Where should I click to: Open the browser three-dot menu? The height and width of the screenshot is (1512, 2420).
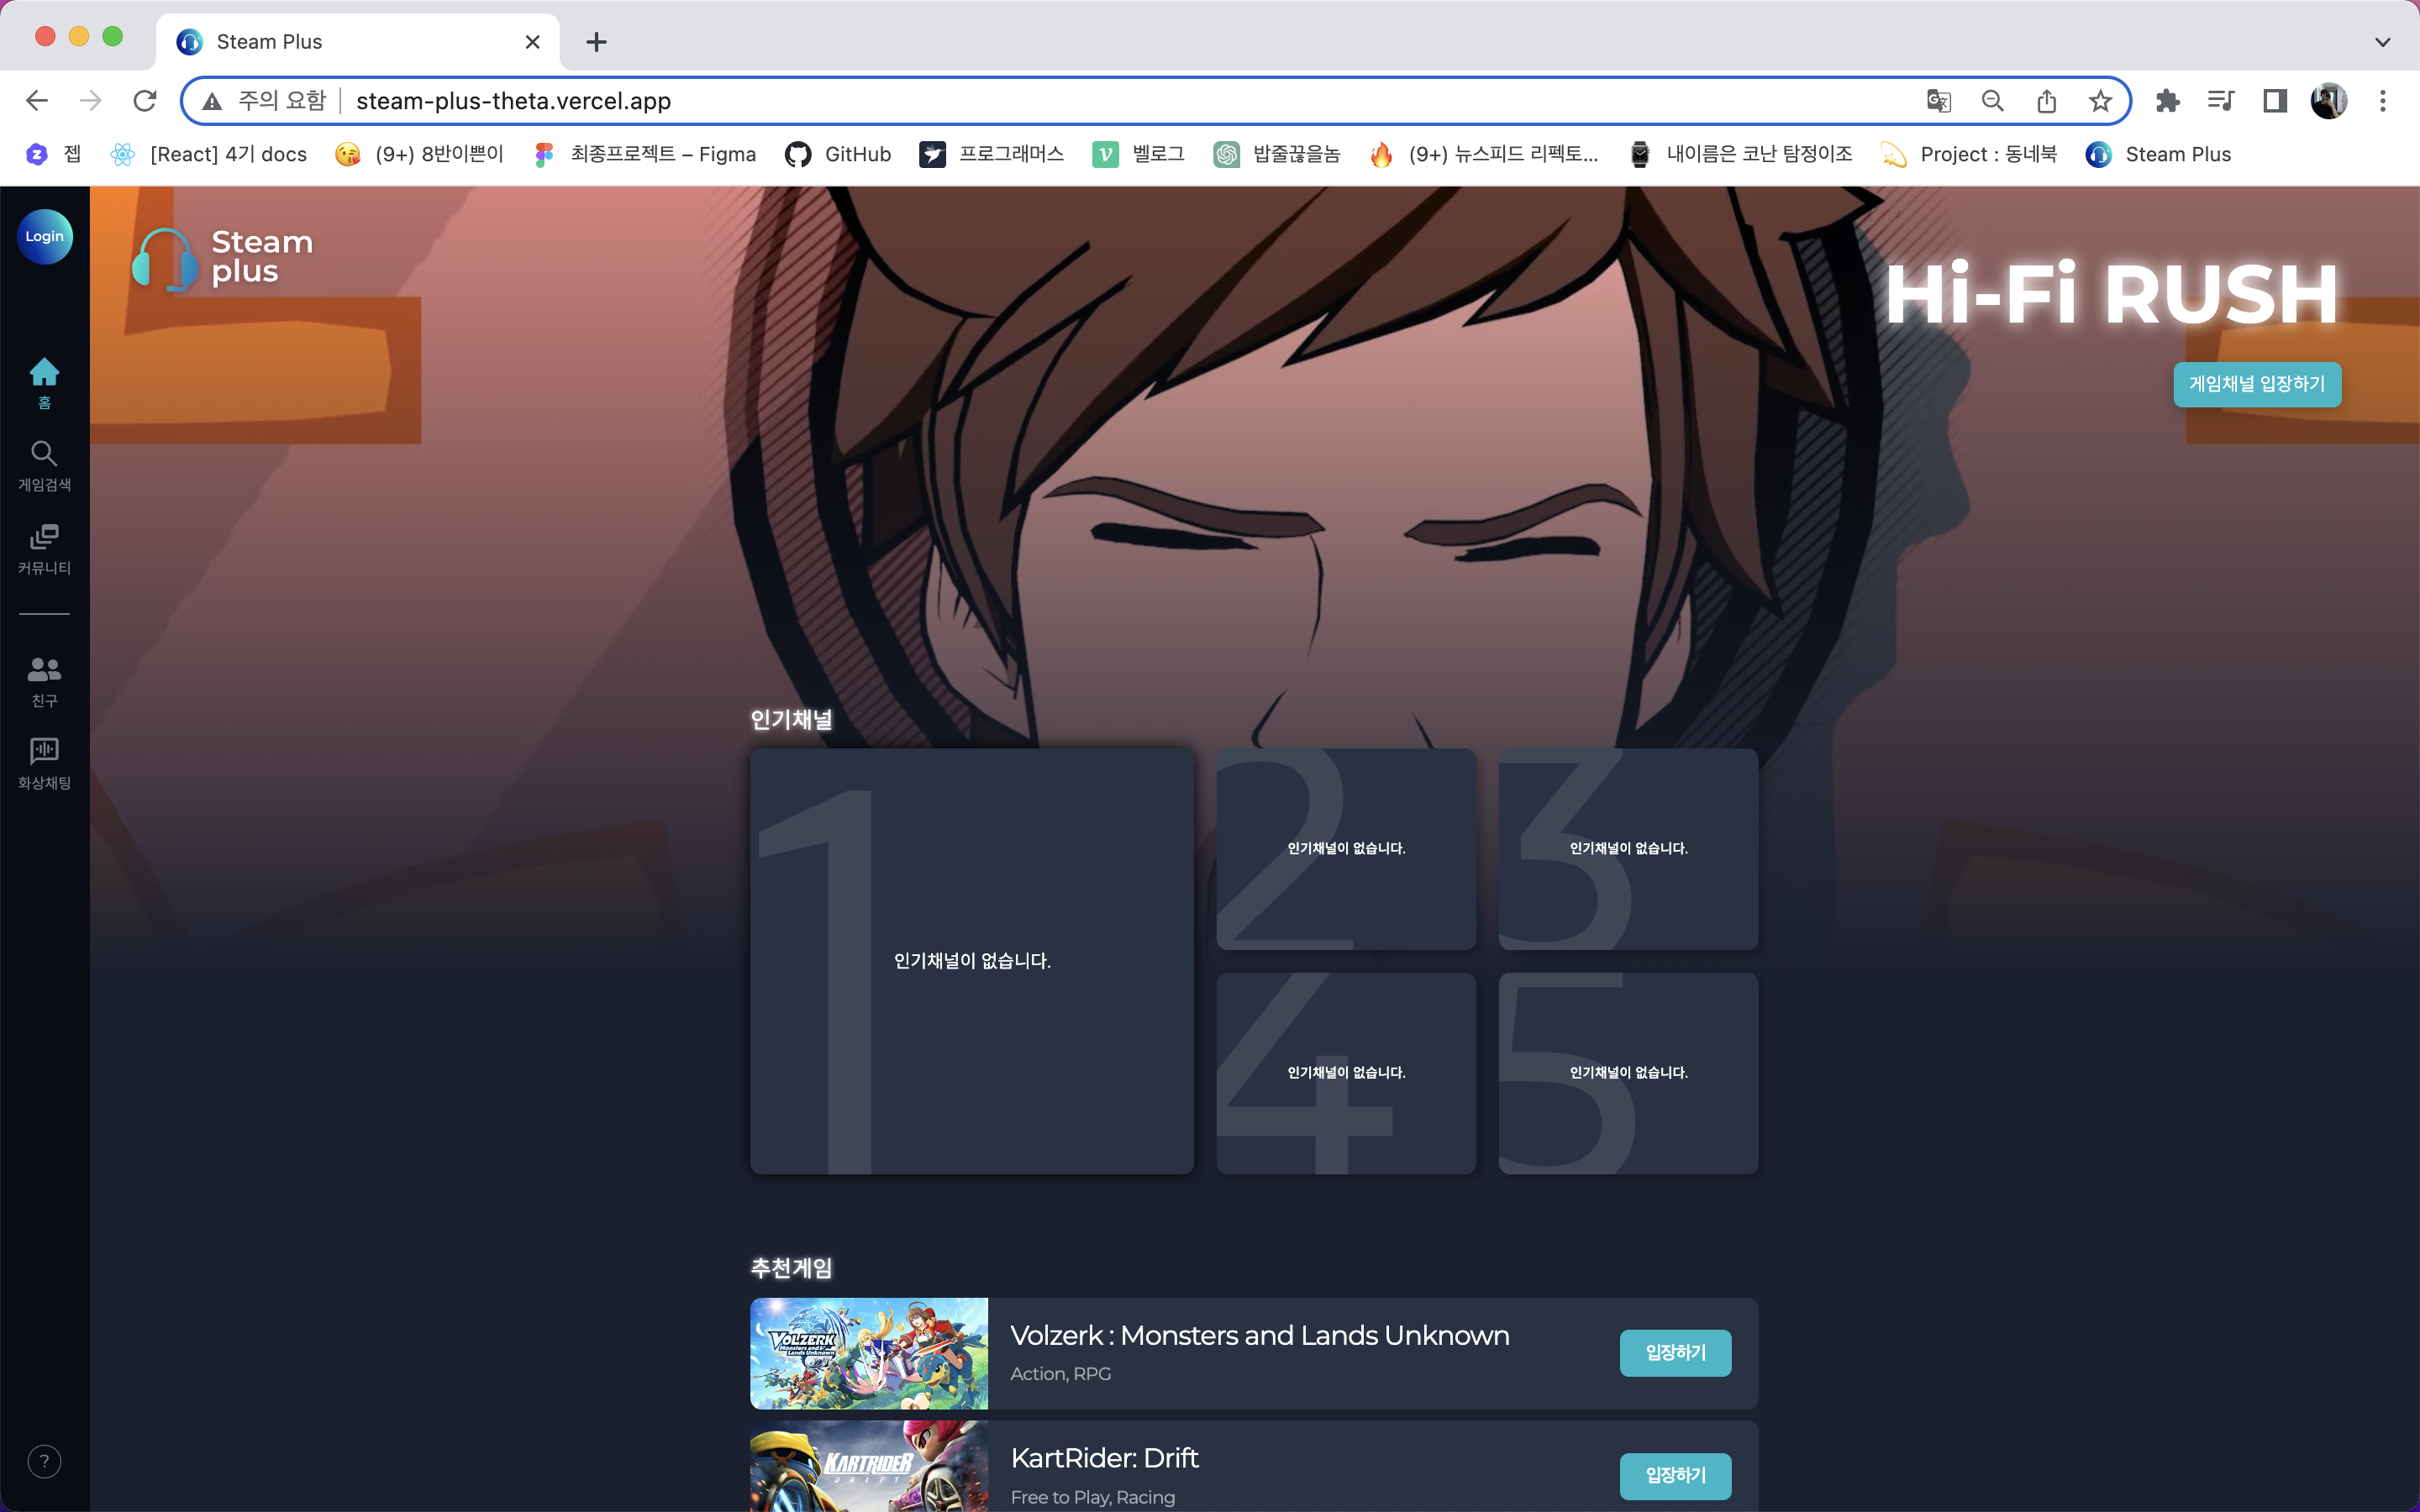point(2384,100)
